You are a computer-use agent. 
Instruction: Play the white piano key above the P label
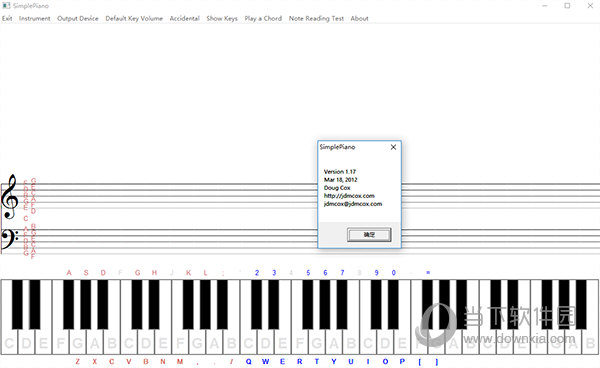click(402, 342)
